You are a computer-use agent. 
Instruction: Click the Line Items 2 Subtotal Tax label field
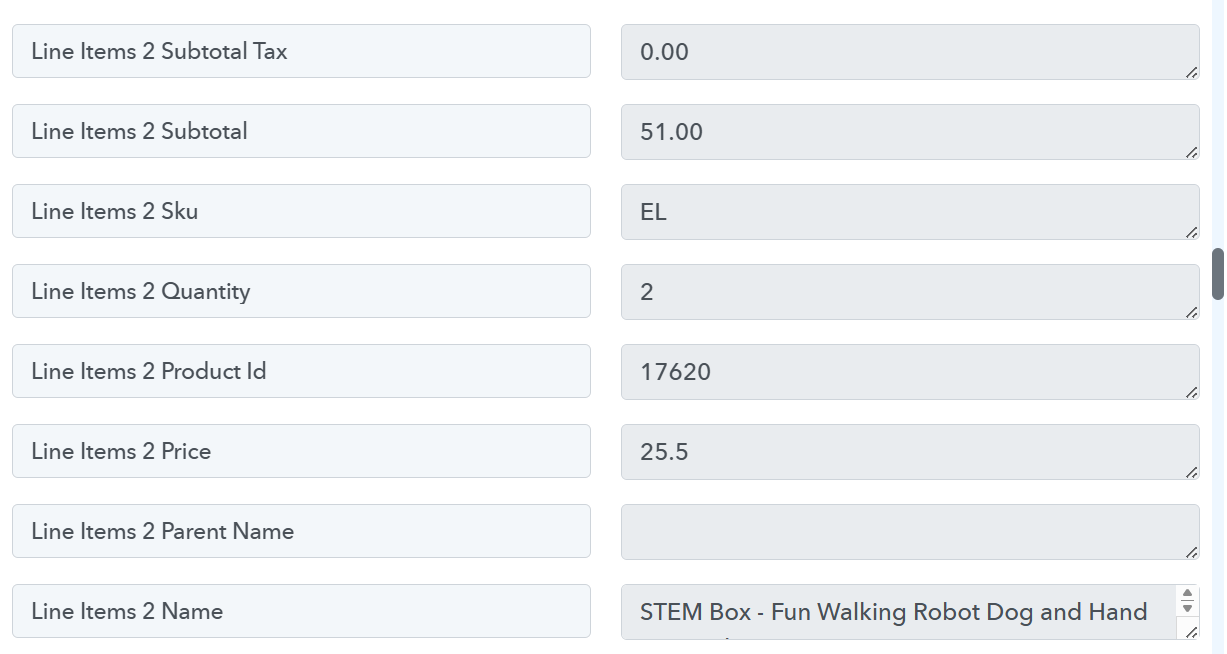[300, 51]
